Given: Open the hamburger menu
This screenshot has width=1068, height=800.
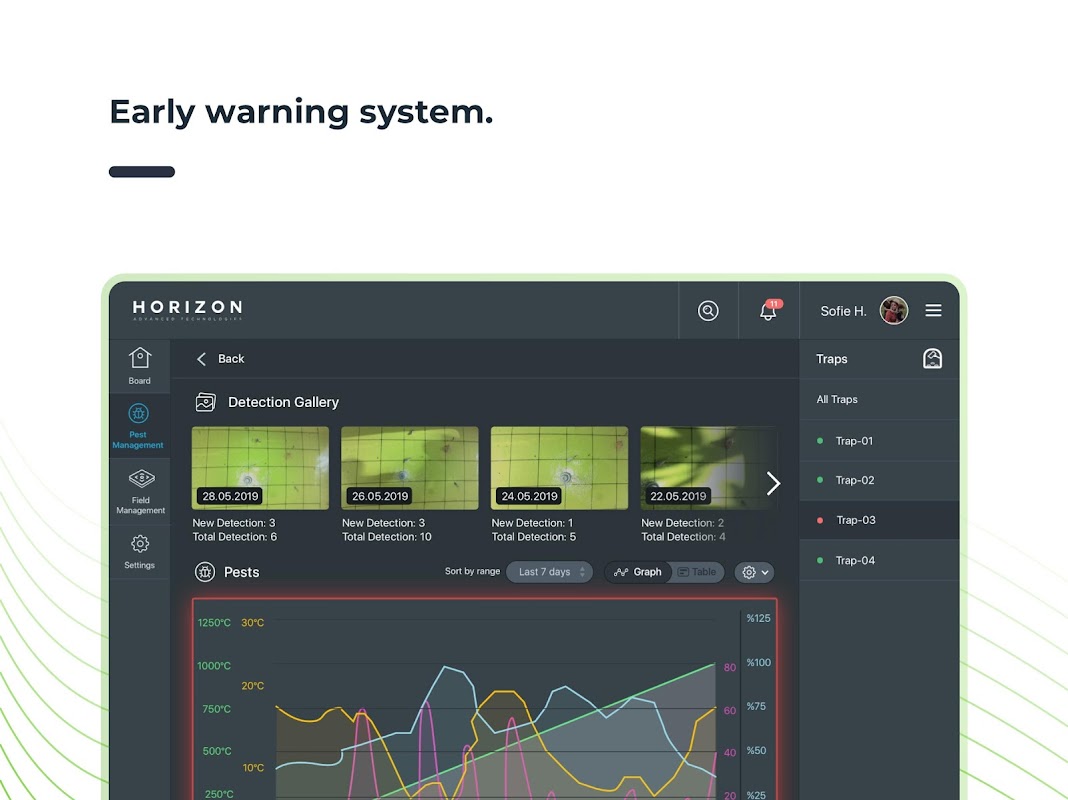Looking at the screenshot, I should (x=933, y=310).
